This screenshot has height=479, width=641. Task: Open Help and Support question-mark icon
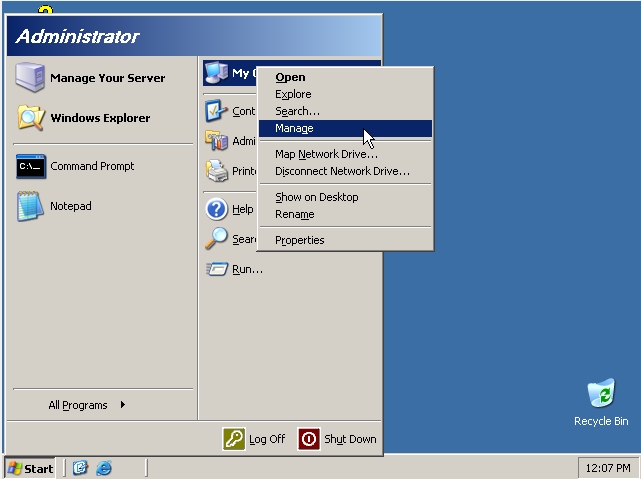[216, 209]
